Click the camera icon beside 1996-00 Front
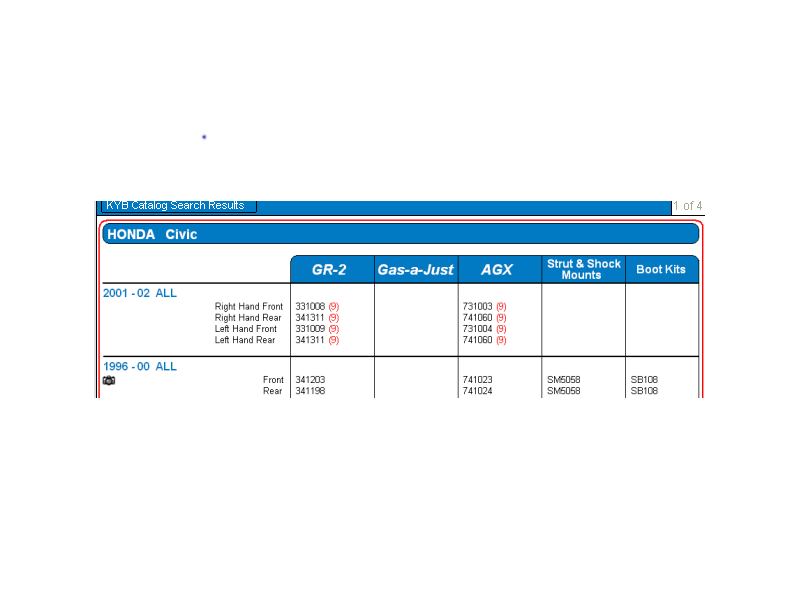800x600 pixels. click(x=109, y=380)
